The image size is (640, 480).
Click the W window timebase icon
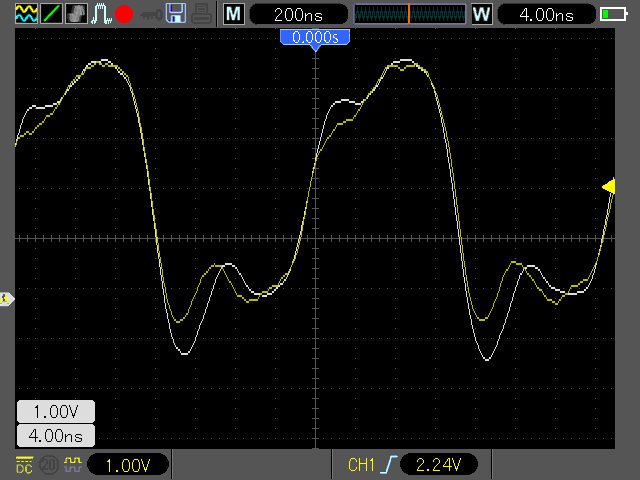[482, 14]
